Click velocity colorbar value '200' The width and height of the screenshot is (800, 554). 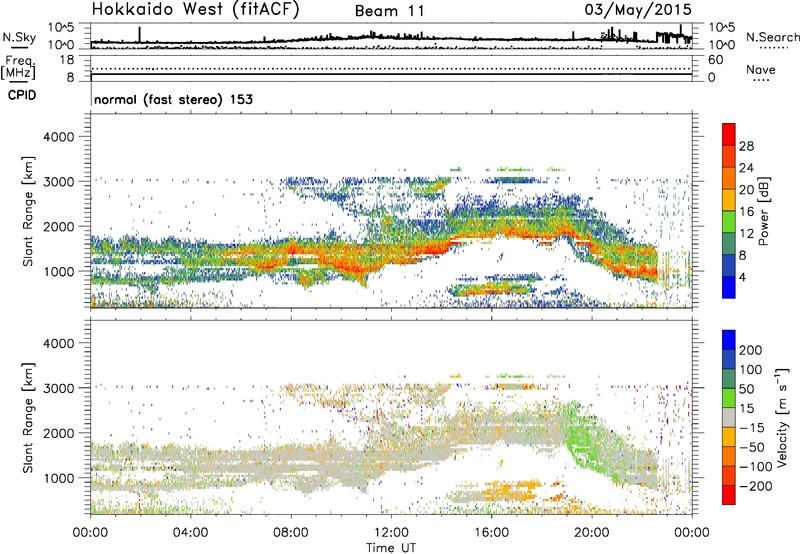751,350
